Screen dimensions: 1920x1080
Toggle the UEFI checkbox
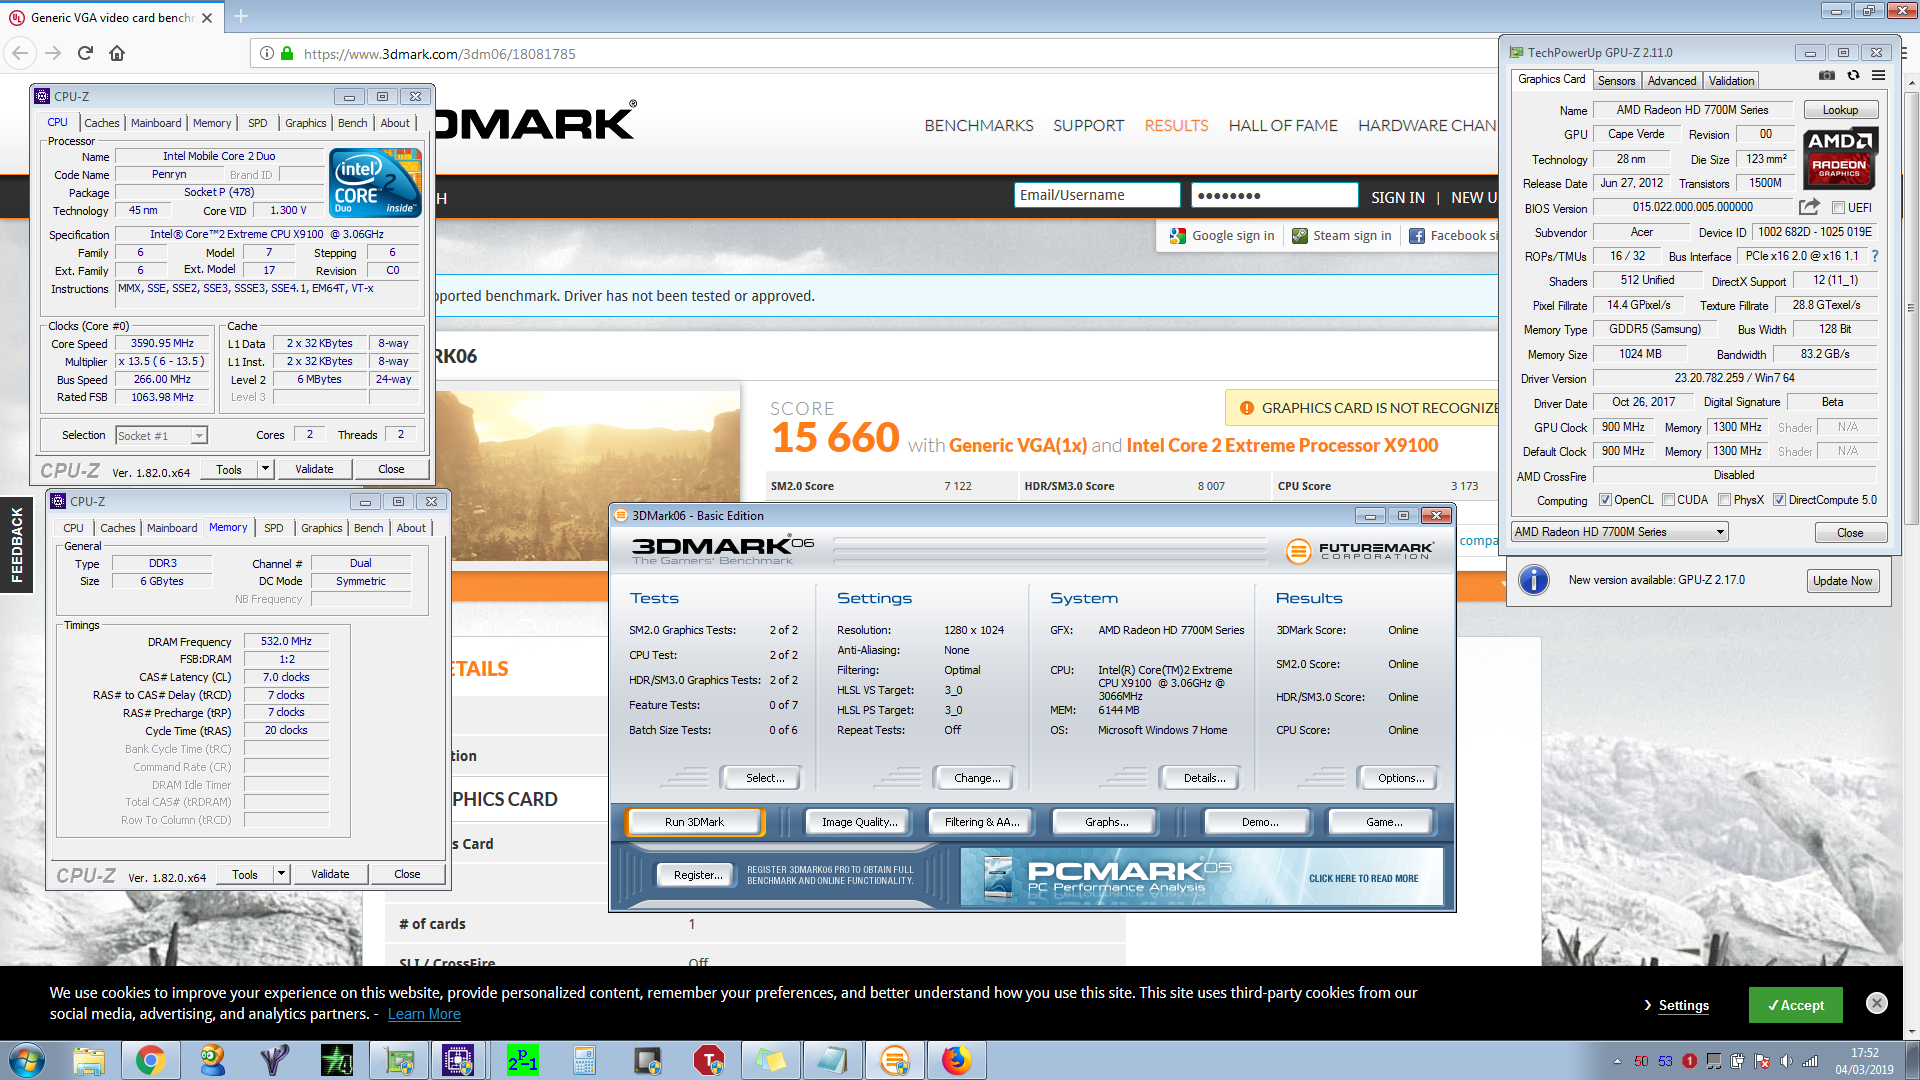pyautogui.click(x=1838, y=208)
